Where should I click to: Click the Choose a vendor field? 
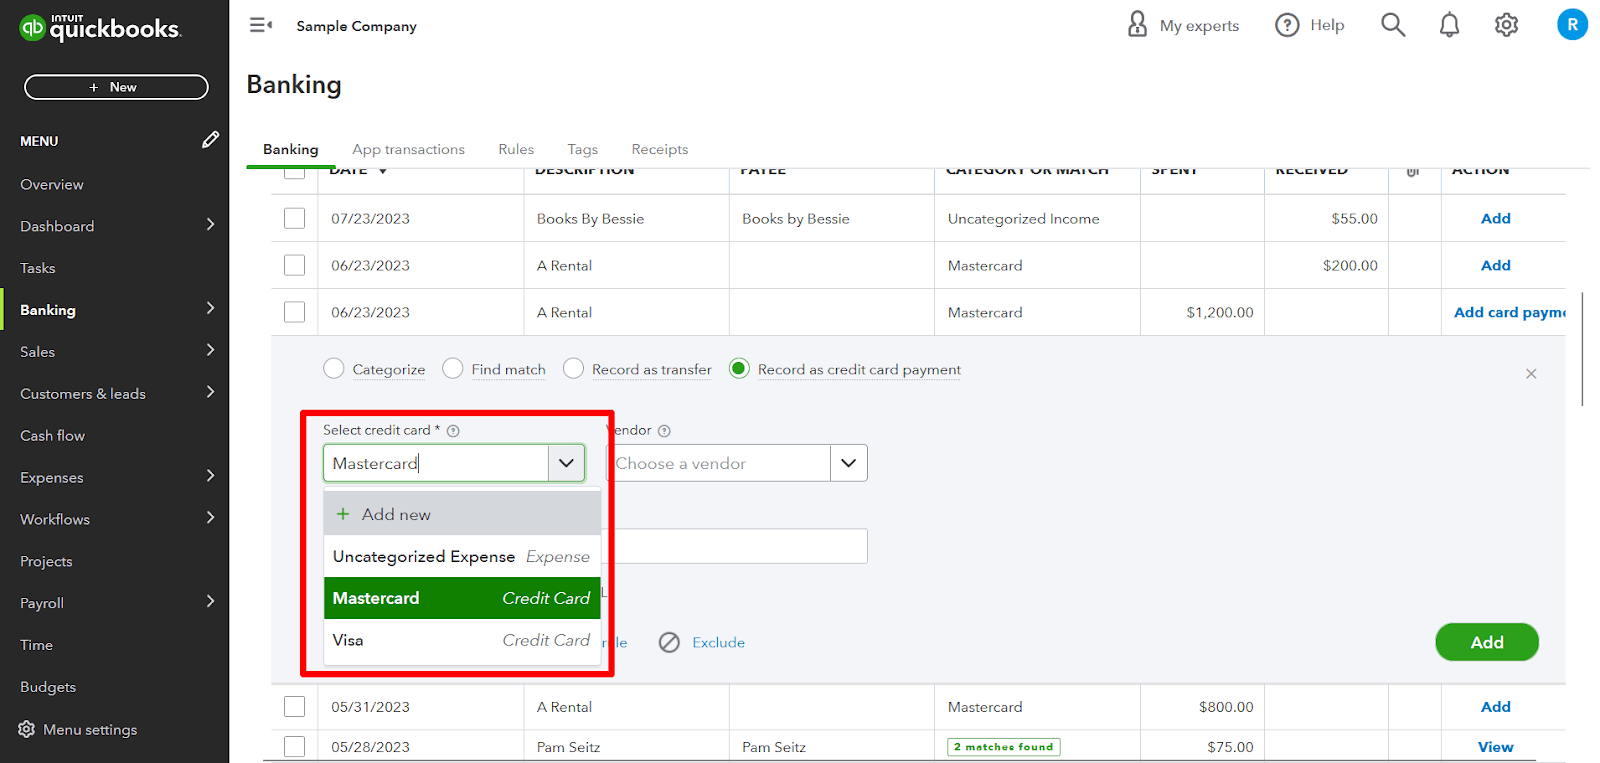[x=718, y=463]
